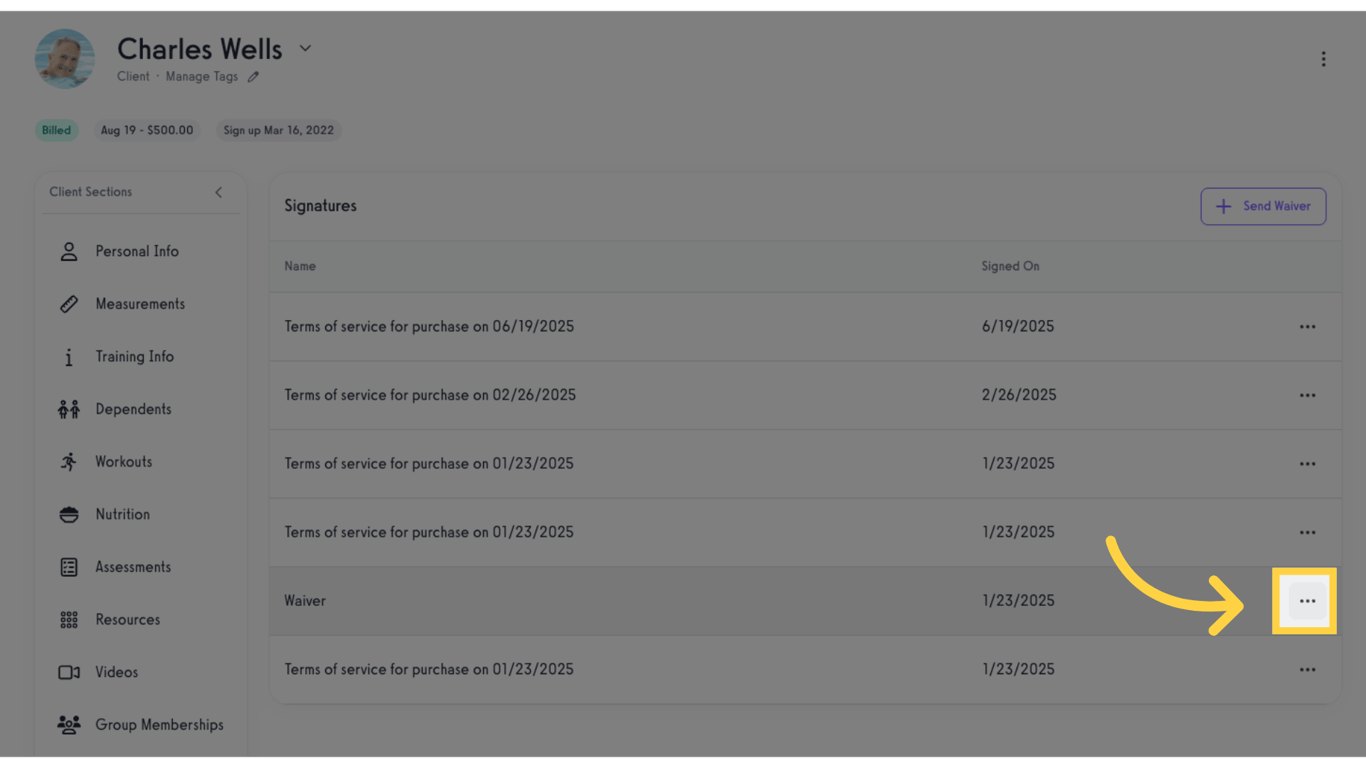1366x768 pixels.
Task: Open the highlighted Waiver row ellipsis menu
Action: (1307, 601)
